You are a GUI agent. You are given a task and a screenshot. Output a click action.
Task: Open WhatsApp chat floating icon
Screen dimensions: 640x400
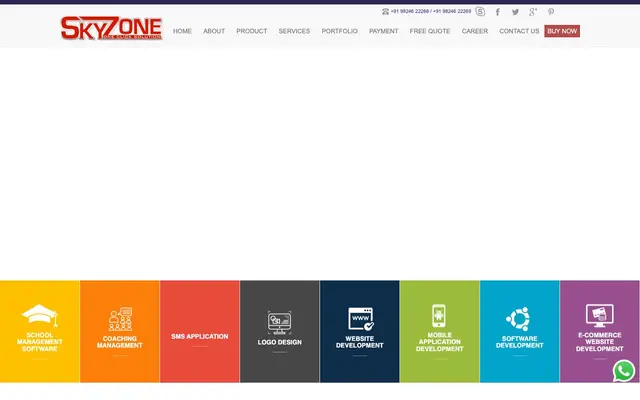(624, 371)
